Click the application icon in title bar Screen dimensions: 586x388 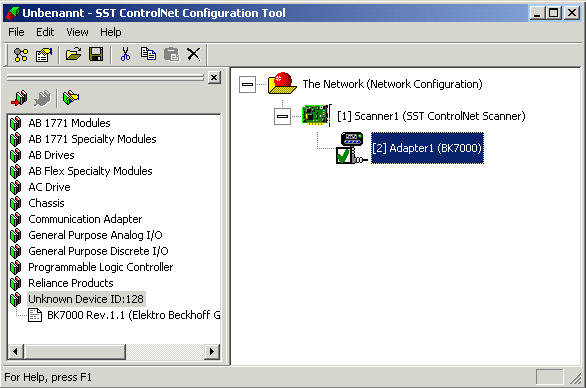[12, 13]
